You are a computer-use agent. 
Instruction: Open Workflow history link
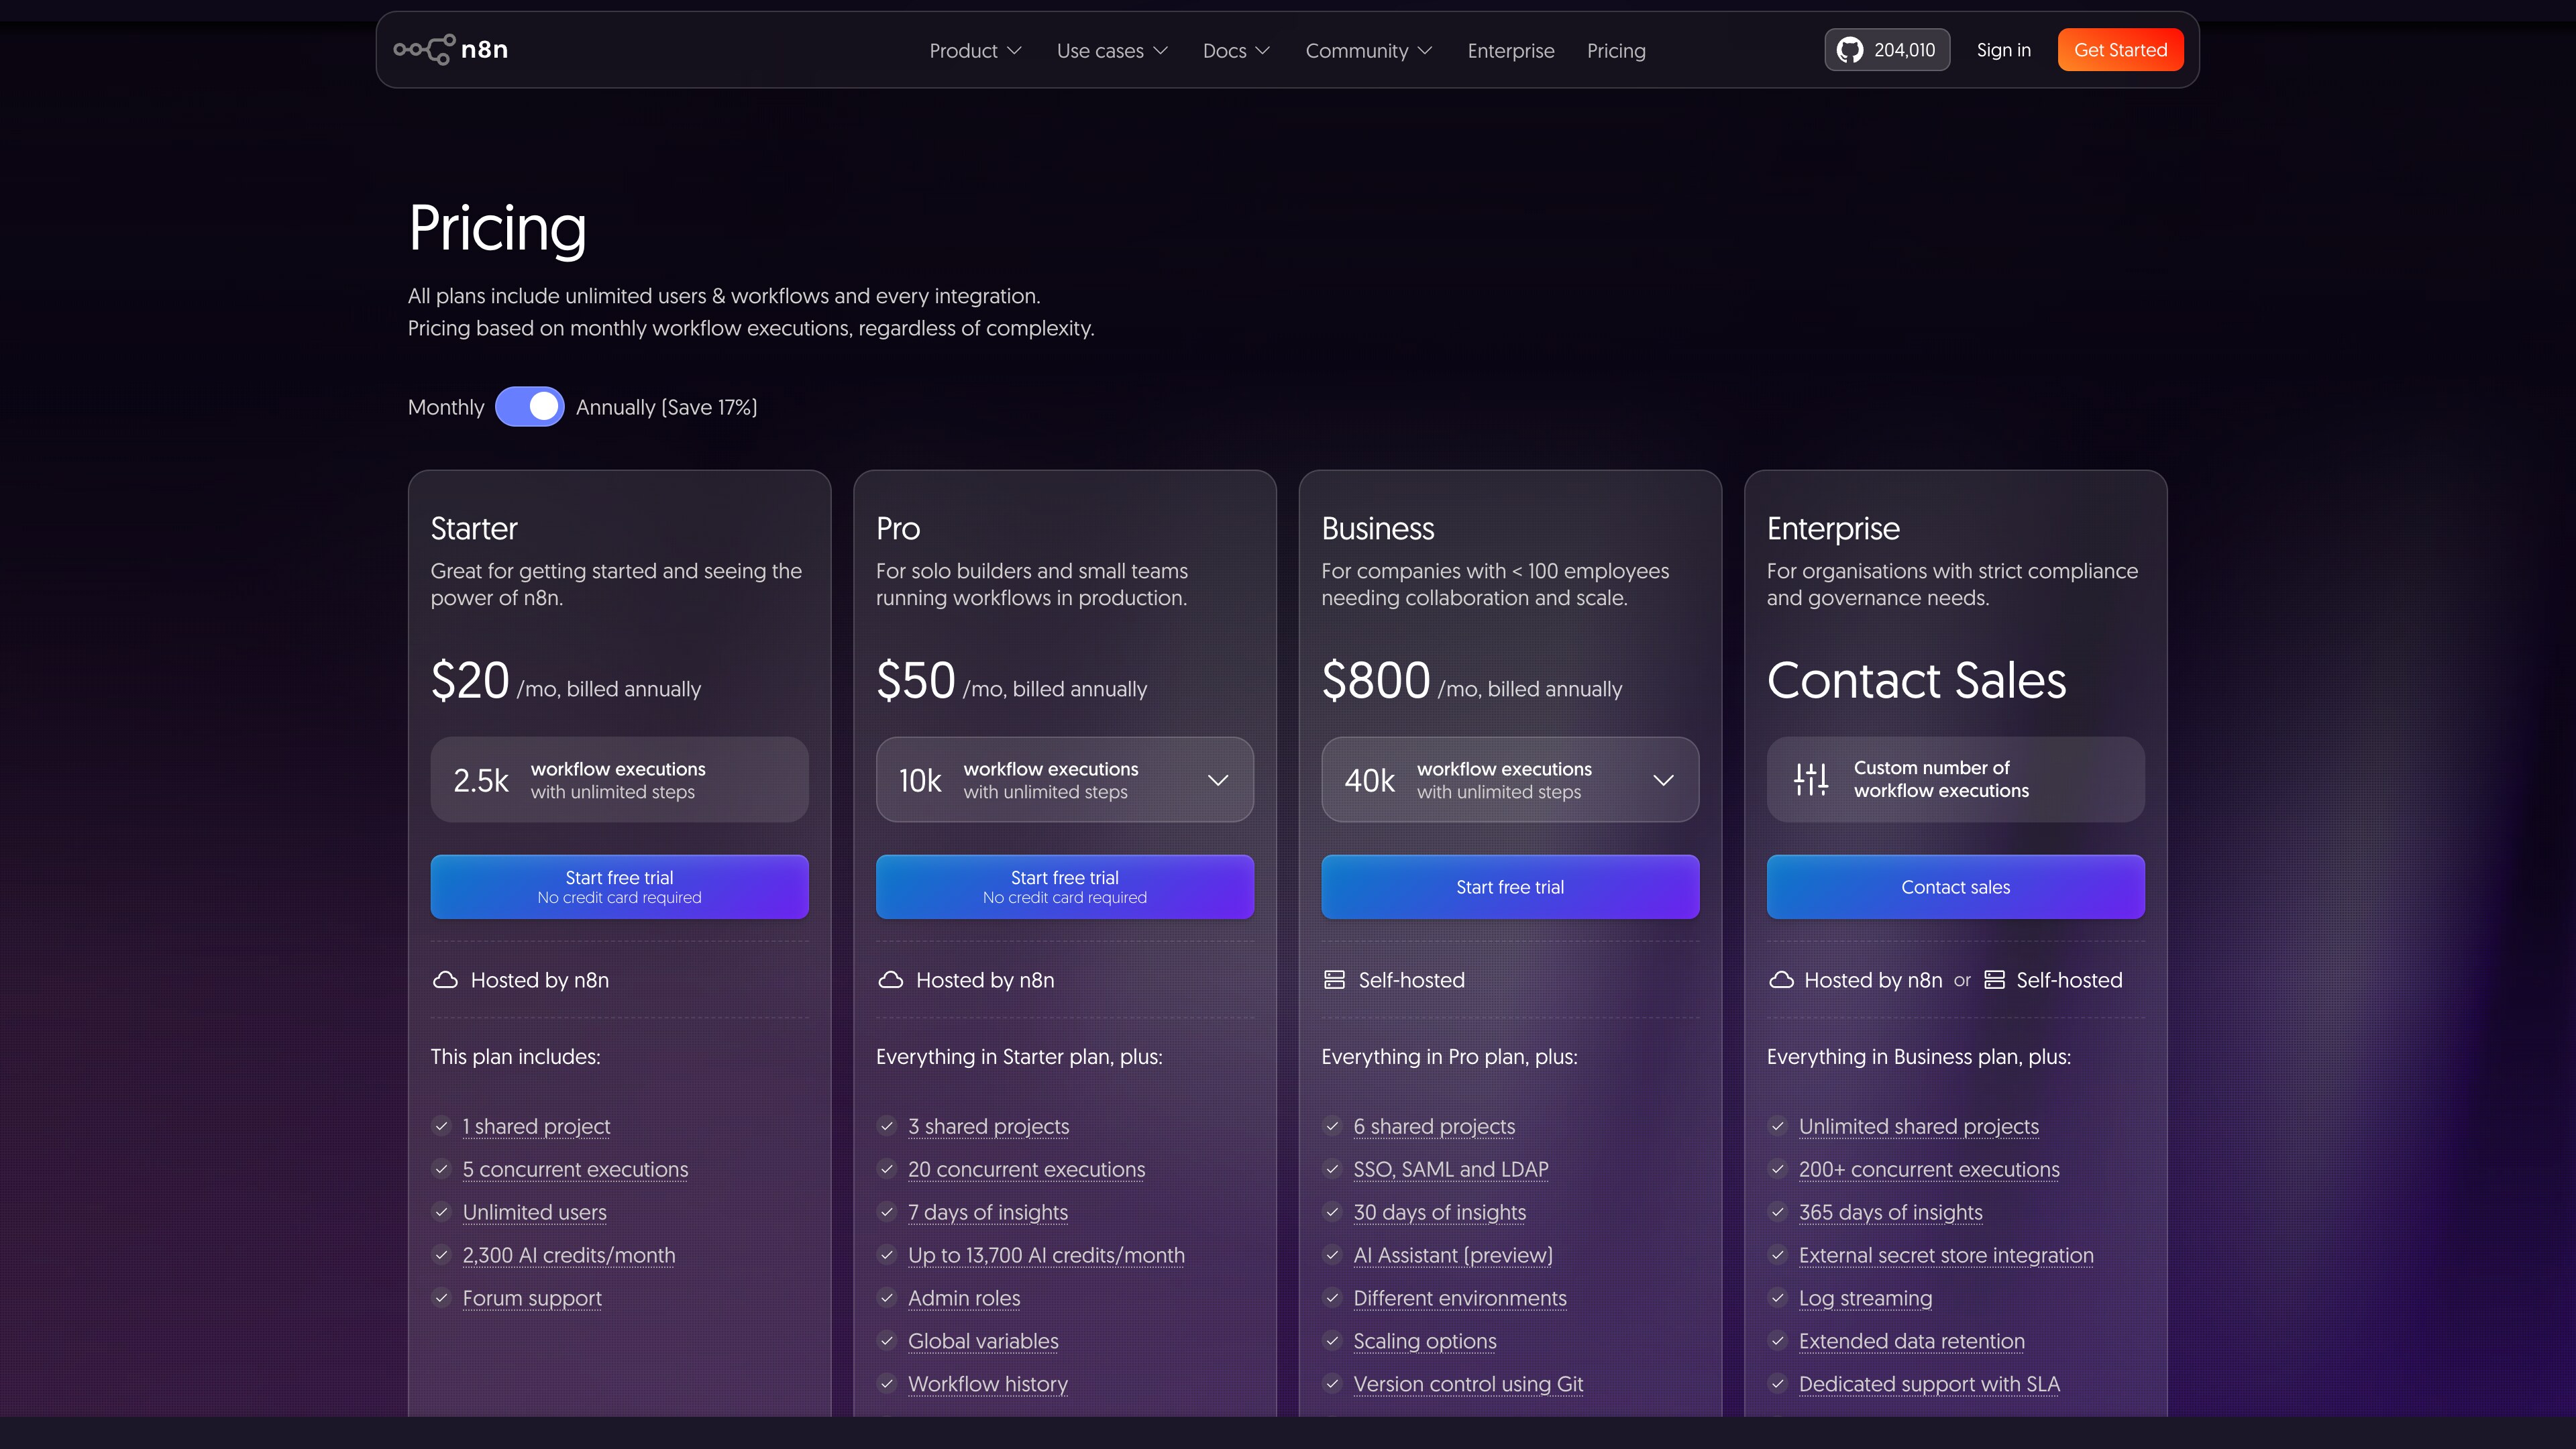(988, 1384)
